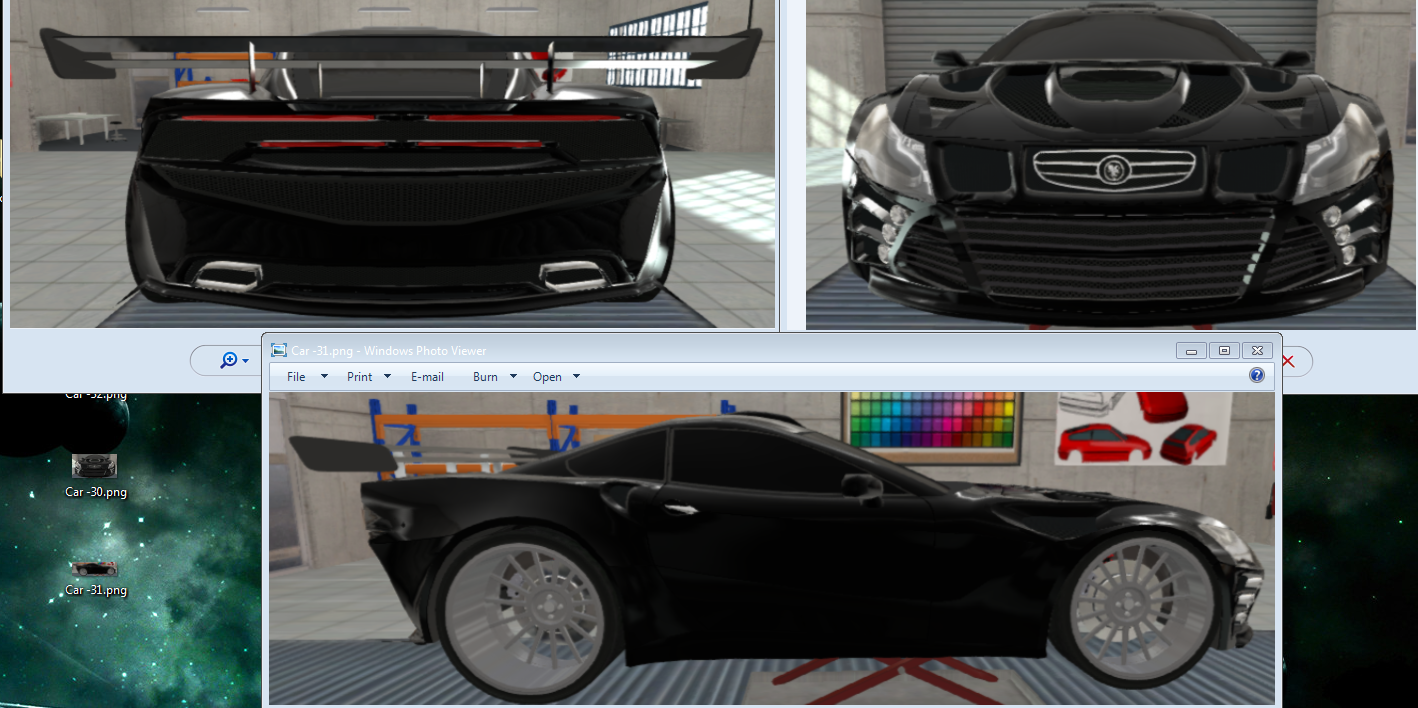1418x708 pixels.
Task: Click the magnifier zoom button in back window
Action: pyautogui.click(x=235, y=360)
